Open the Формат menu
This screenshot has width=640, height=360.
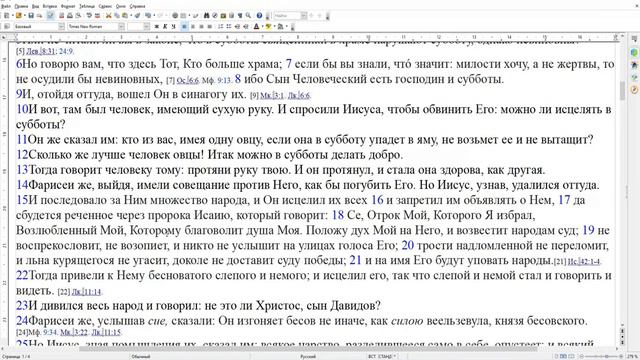pos(68,6)
